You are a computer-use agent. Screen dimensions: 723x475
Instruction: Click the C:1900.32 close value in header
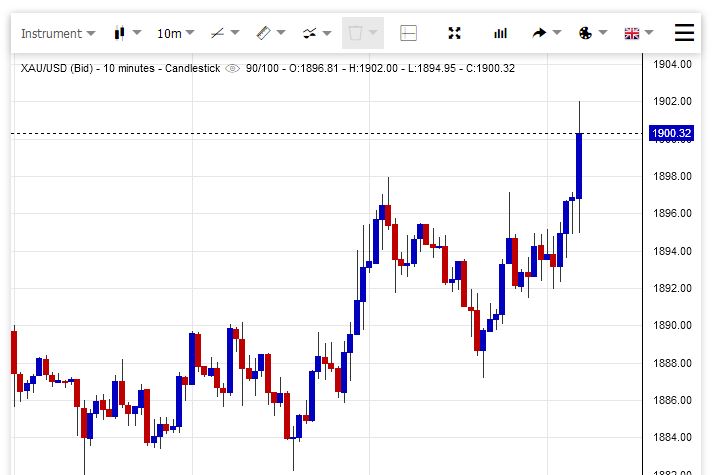coord(490,68)
